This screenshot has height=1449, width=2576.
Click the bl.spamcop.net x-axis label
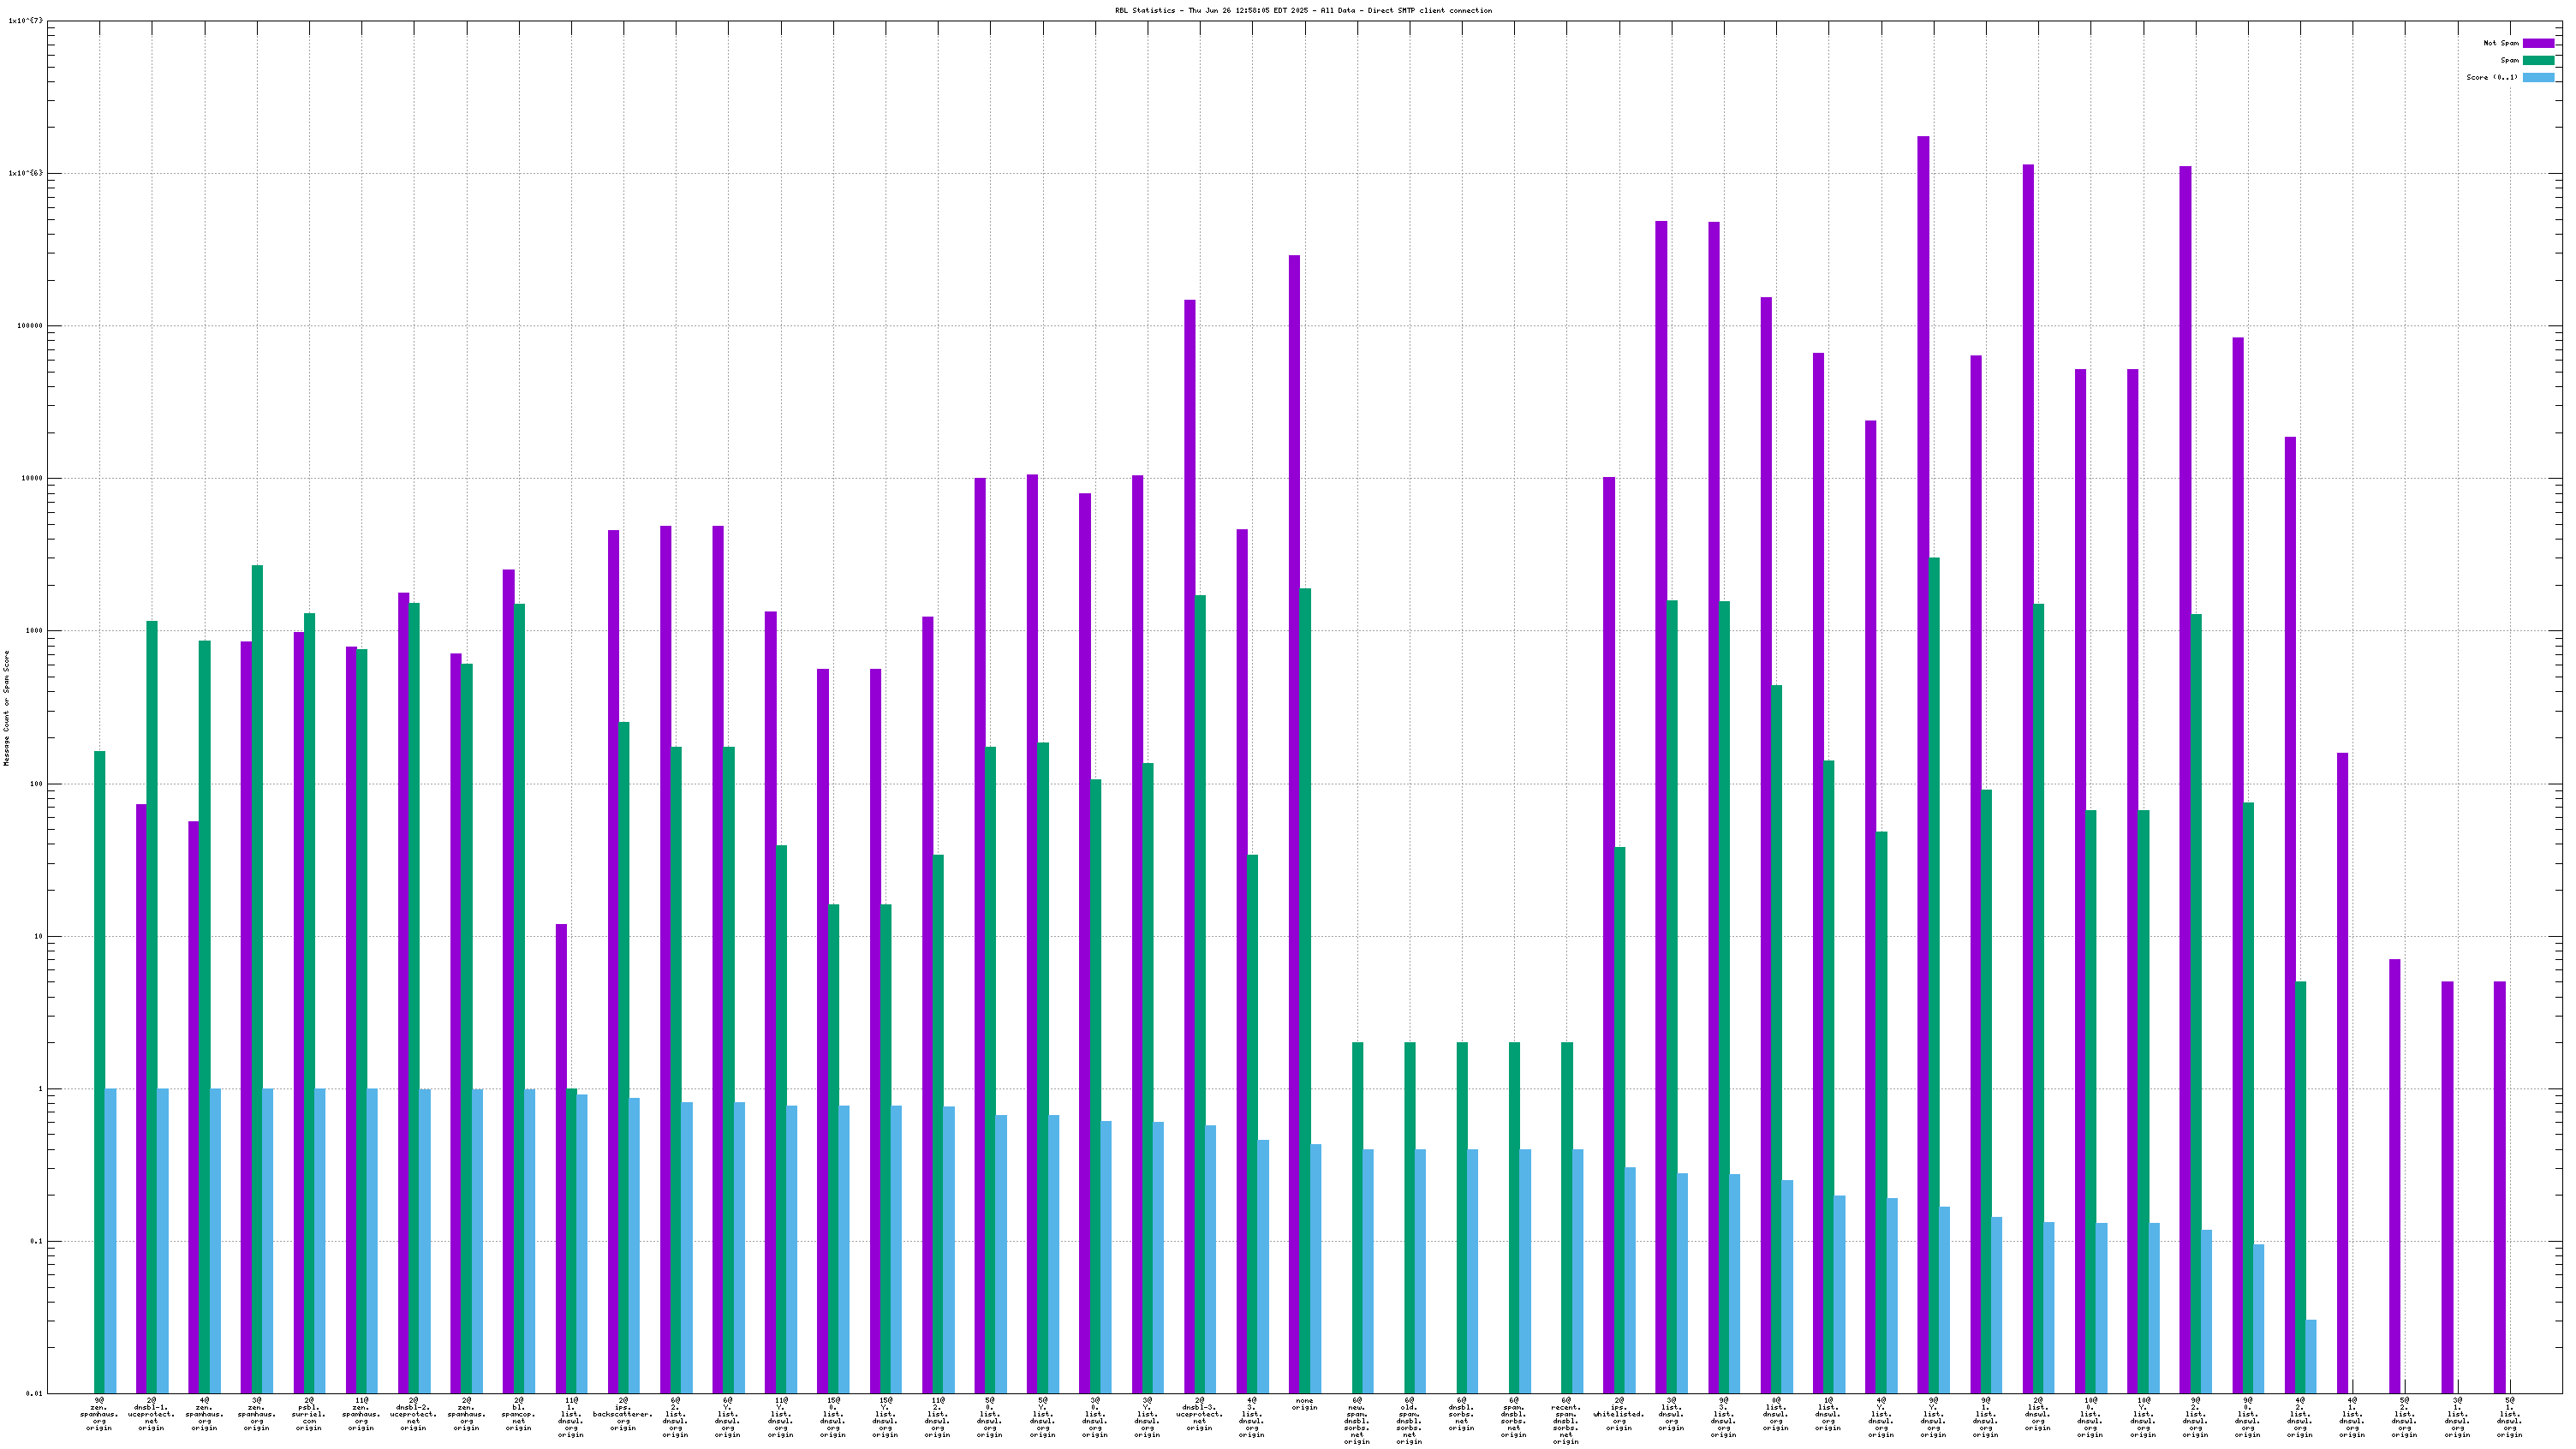[518, 1414]
